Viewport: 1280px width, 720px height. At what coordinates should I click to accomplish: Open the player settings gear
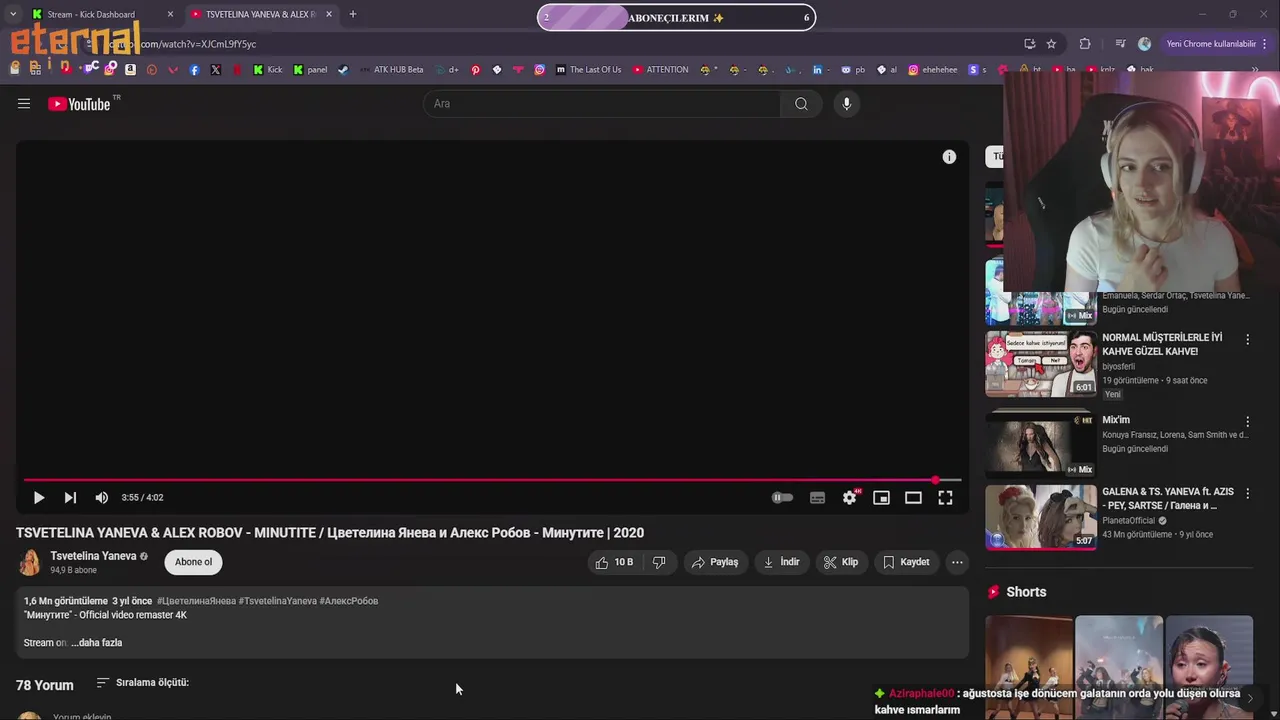(849, 497)
